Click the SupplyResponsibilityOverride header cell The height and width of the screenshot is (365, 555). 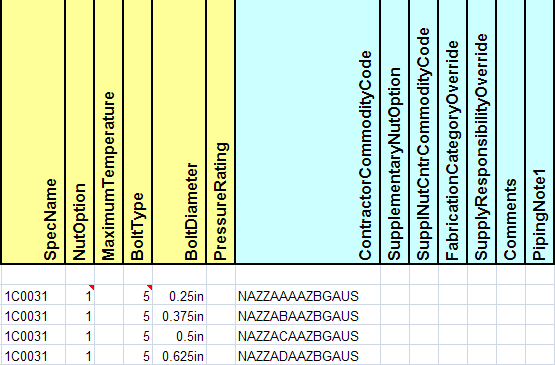pos(482,132)
